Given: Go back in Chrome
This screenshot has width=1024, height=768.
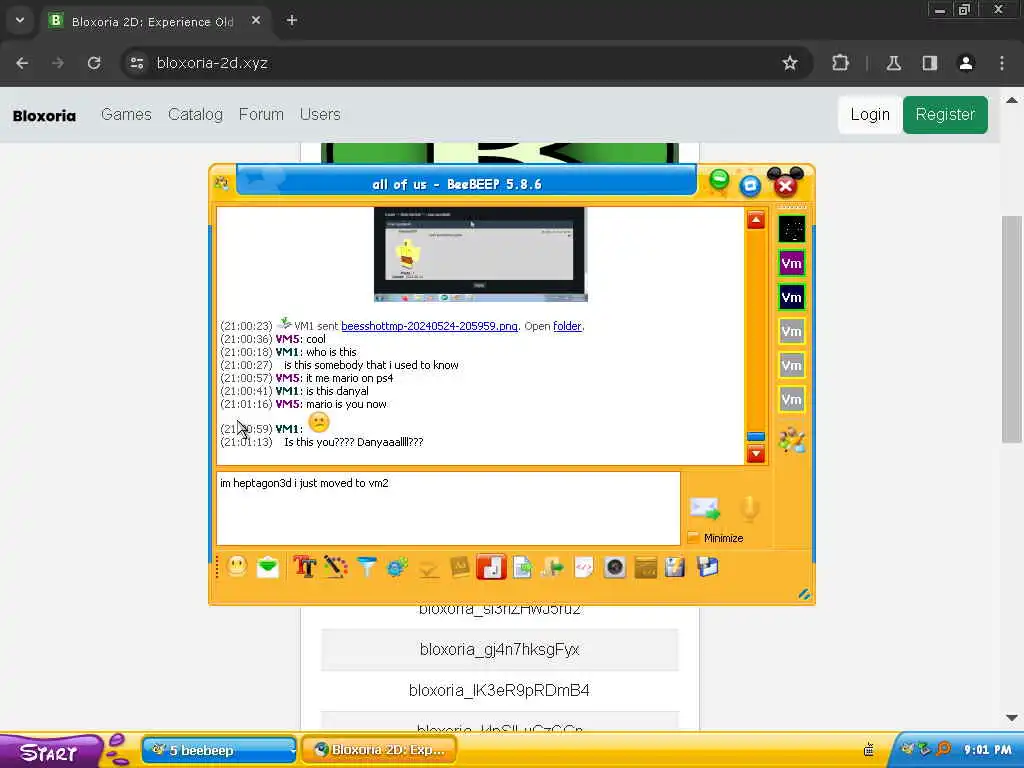Looking at the screenshot, I should pyautogui.click(x=22, y=63).
